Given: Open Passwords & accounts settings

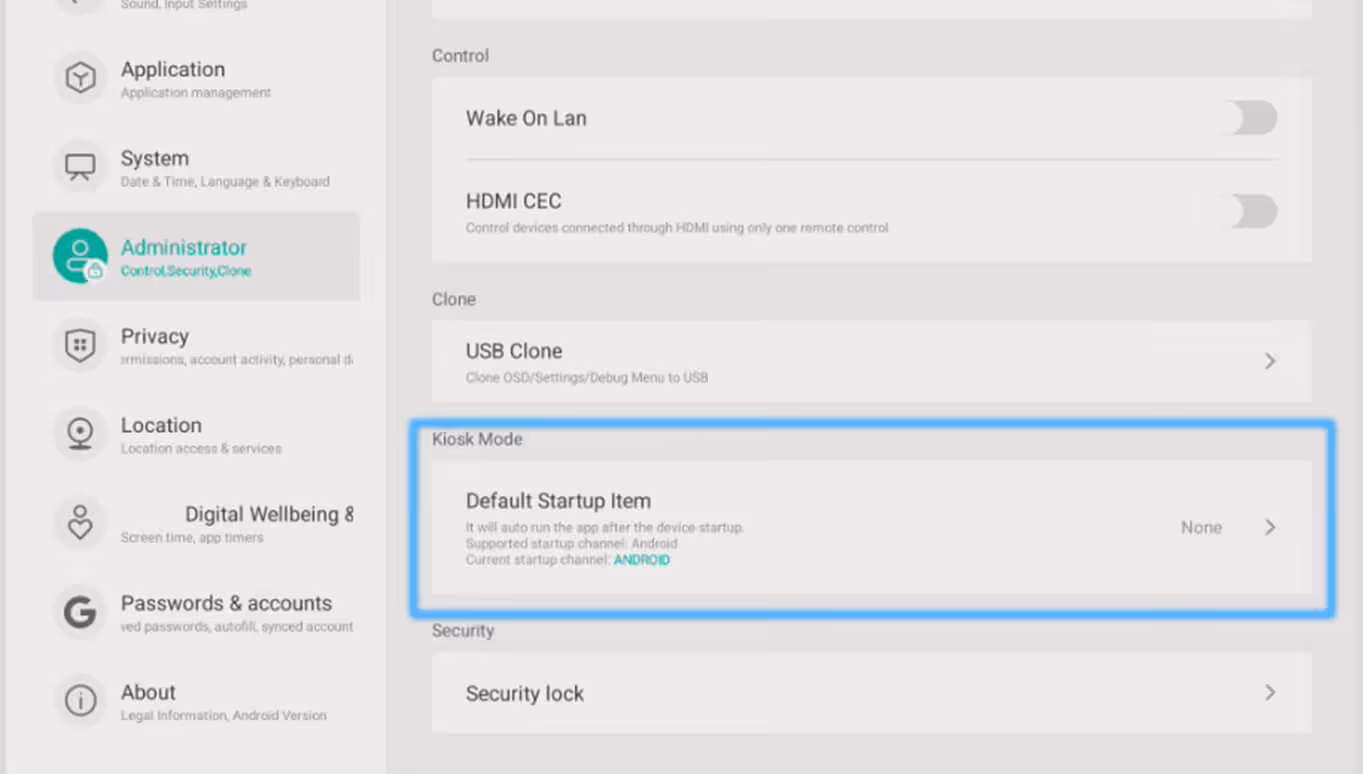Looking at the screenshot, I should 196,612.
